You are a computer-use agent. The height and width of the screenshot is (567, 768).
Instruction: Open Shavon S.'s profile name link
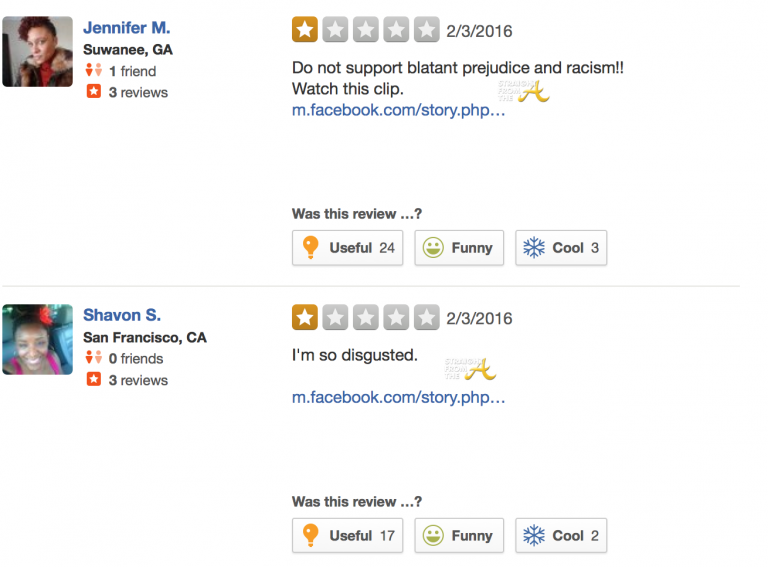click(122, 315)
